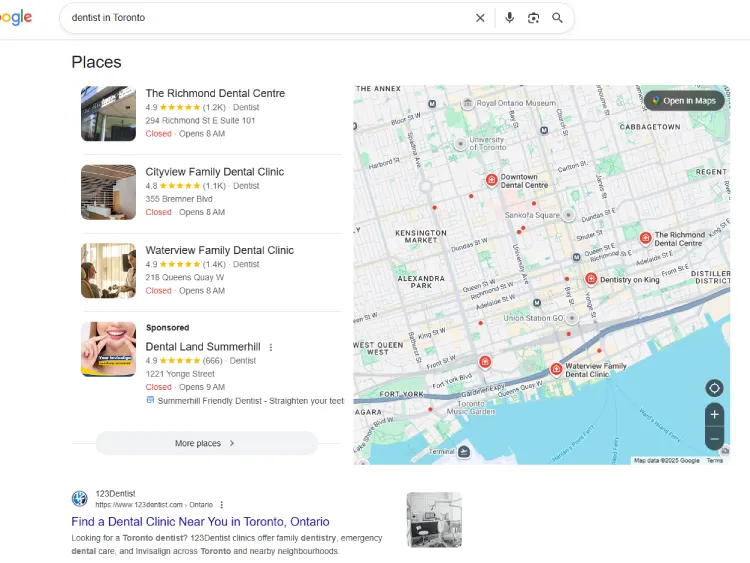750x563 pixels.
Task: Click the Opens 9 AM text
Action: click(202, 387)
